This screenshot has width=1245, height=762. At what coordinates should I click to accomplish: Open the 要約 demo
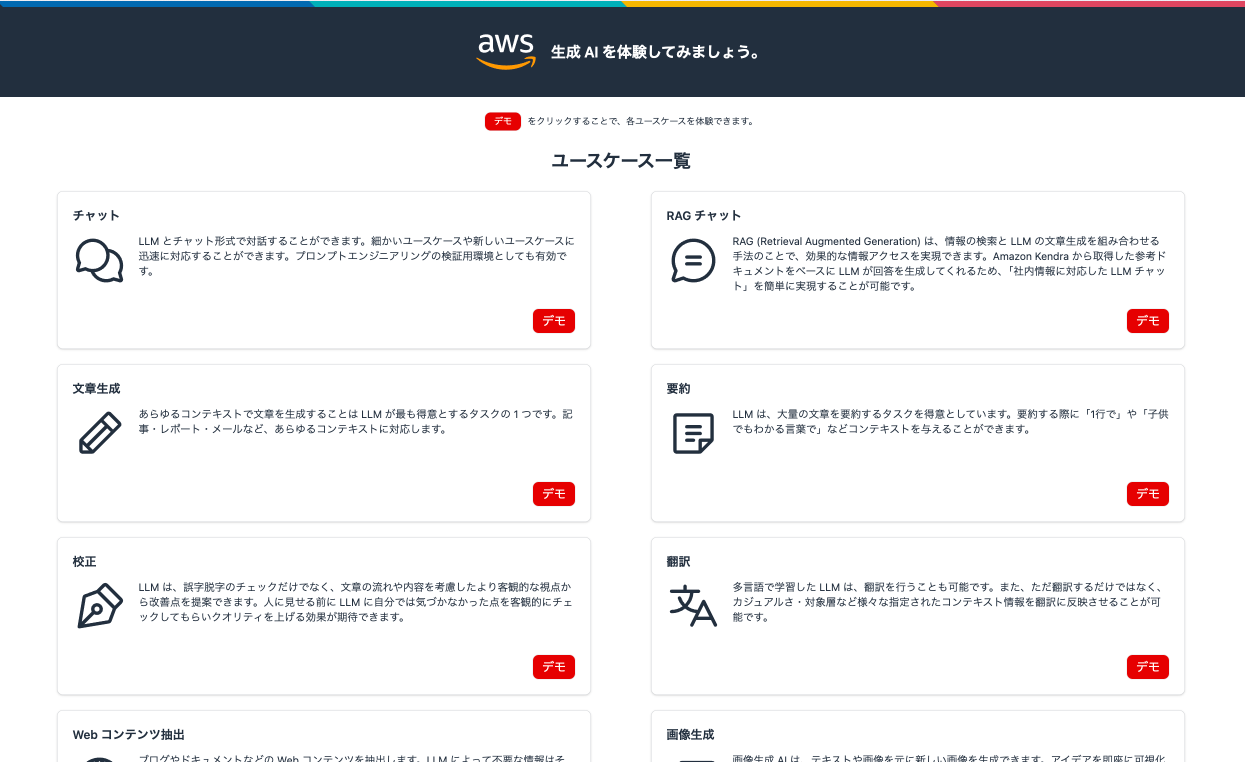pyautogui.click(x=1147, y=493)
